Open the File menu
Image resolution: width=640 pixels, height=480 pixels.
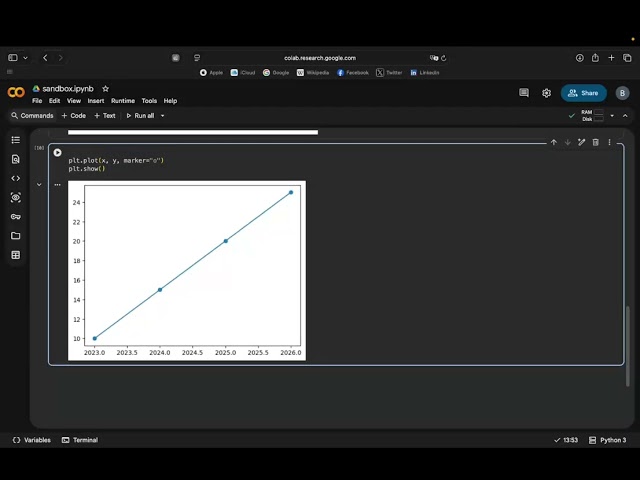click(37, 101)
